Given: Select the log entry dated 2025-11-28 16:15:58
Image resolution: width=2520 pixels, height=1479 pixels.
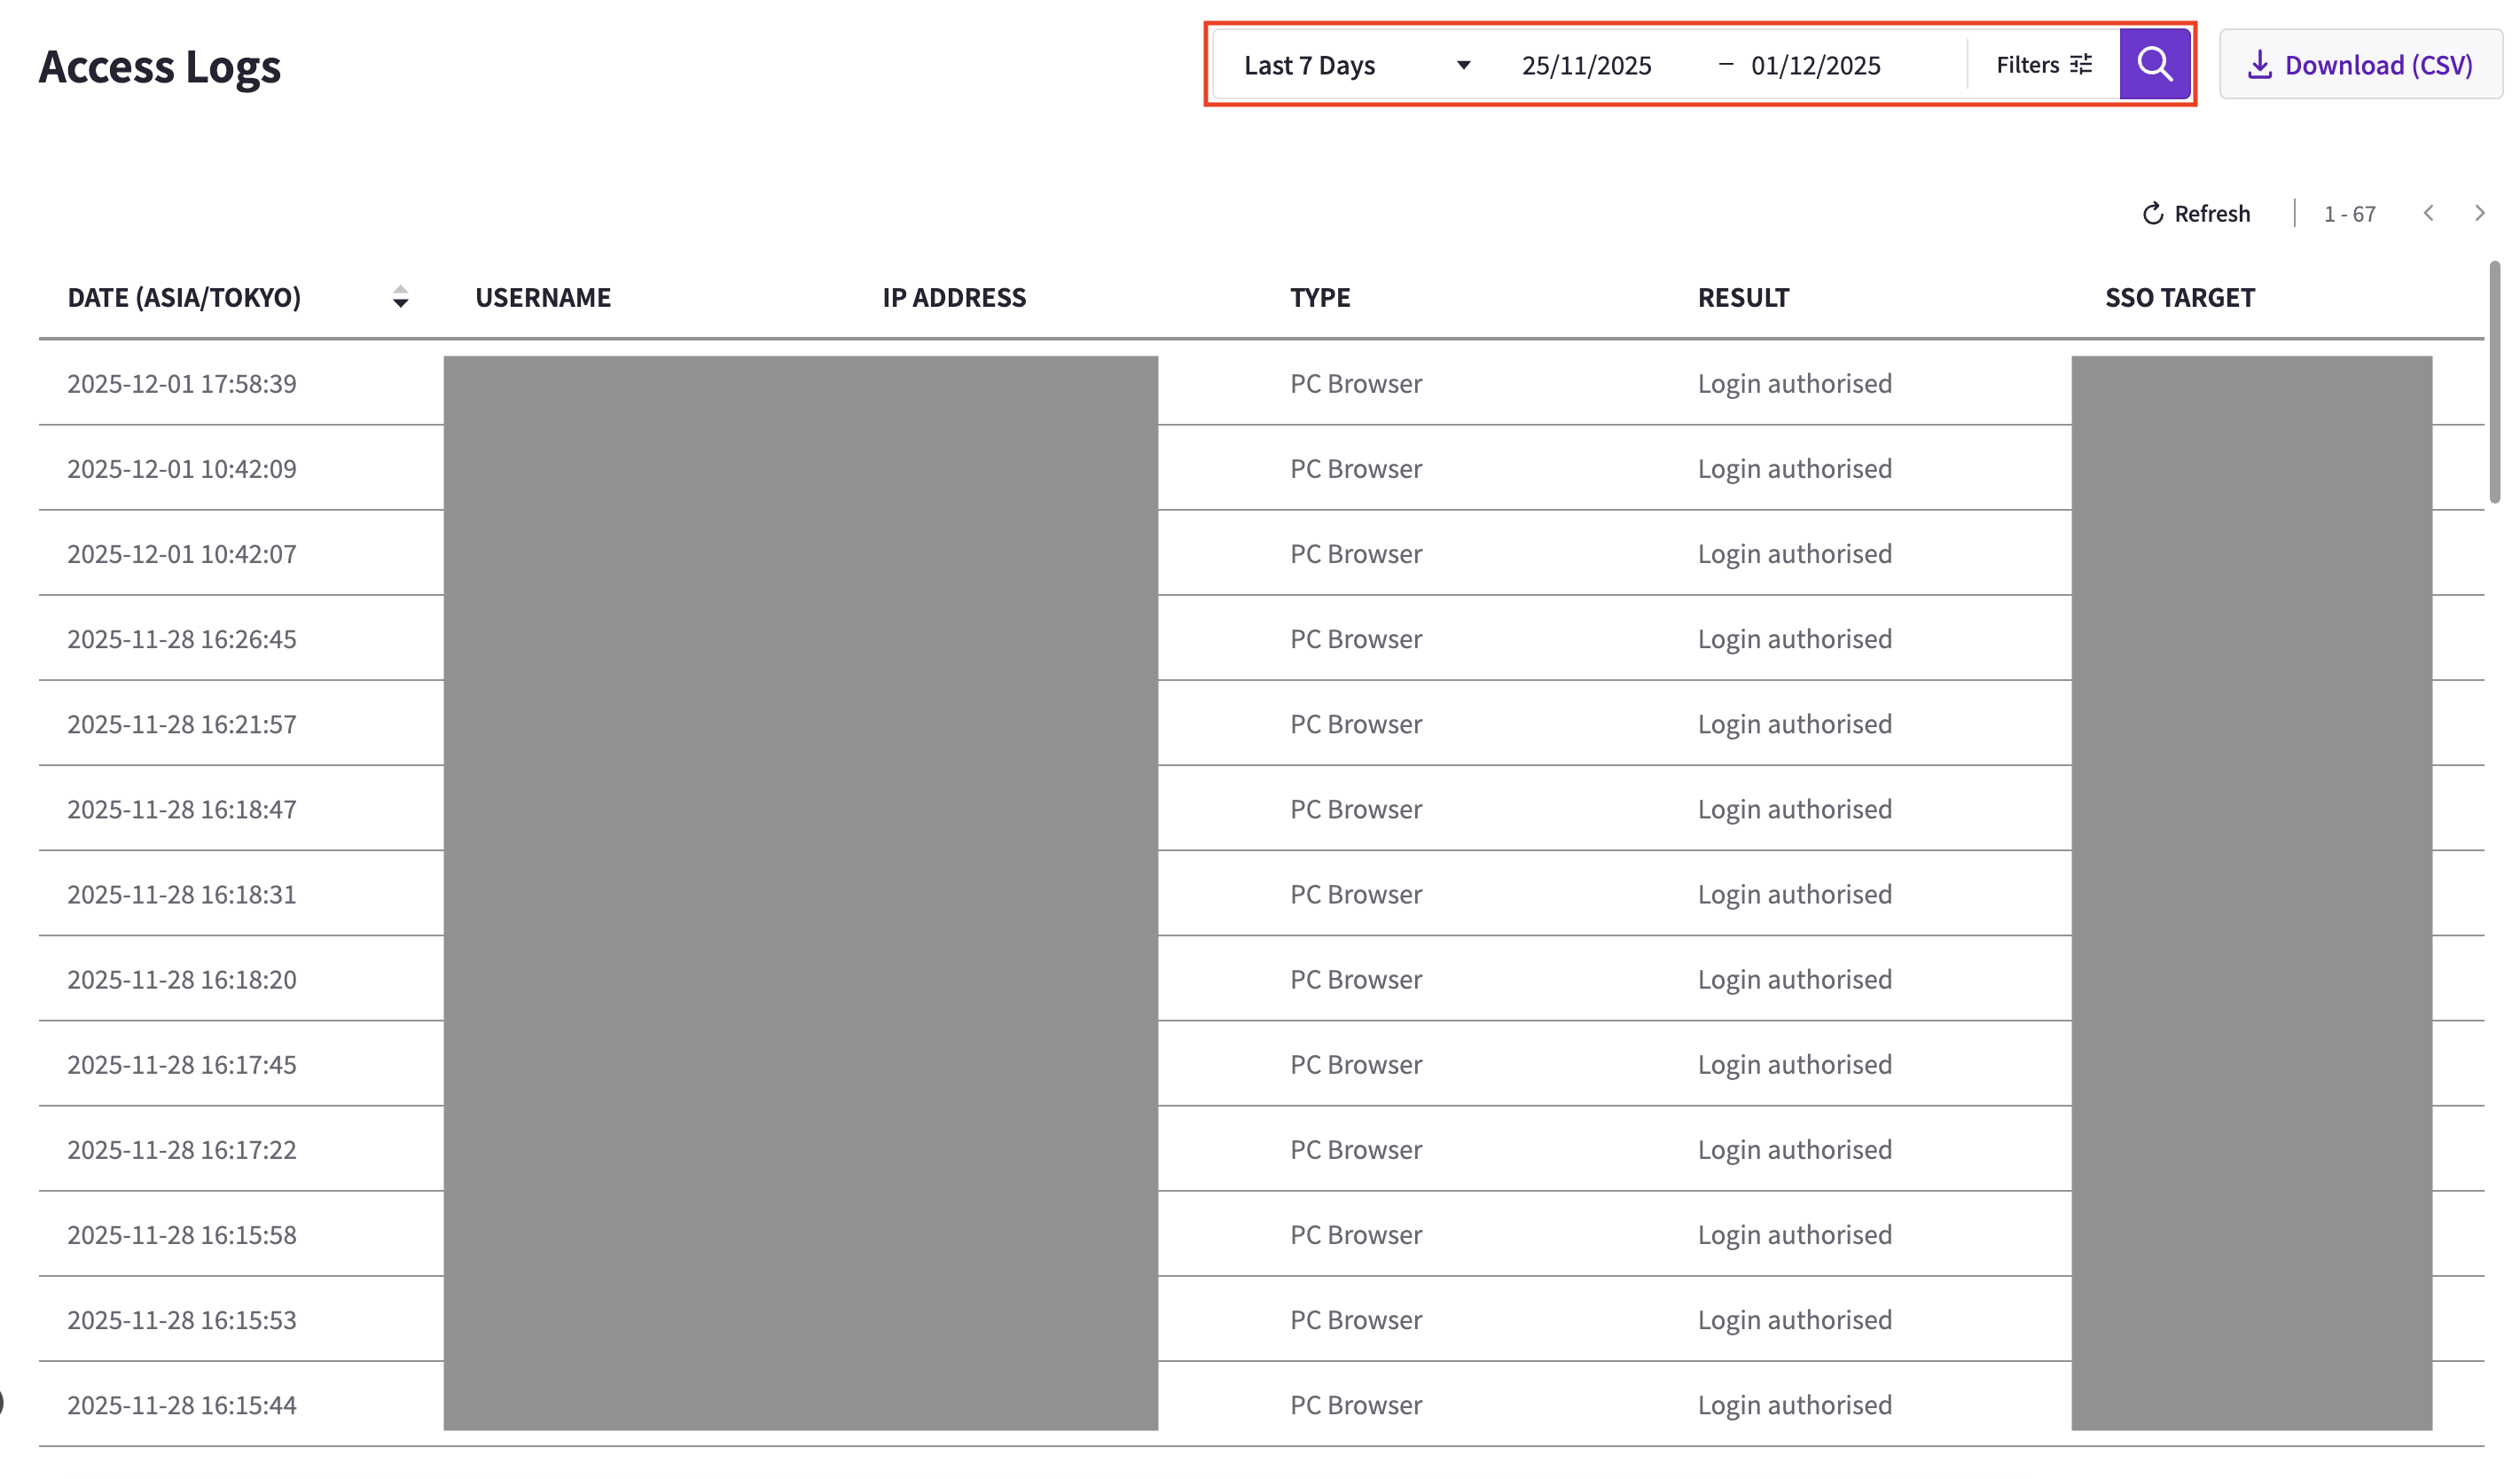Looking at the screenshot, I should tap(1261, 1234).
